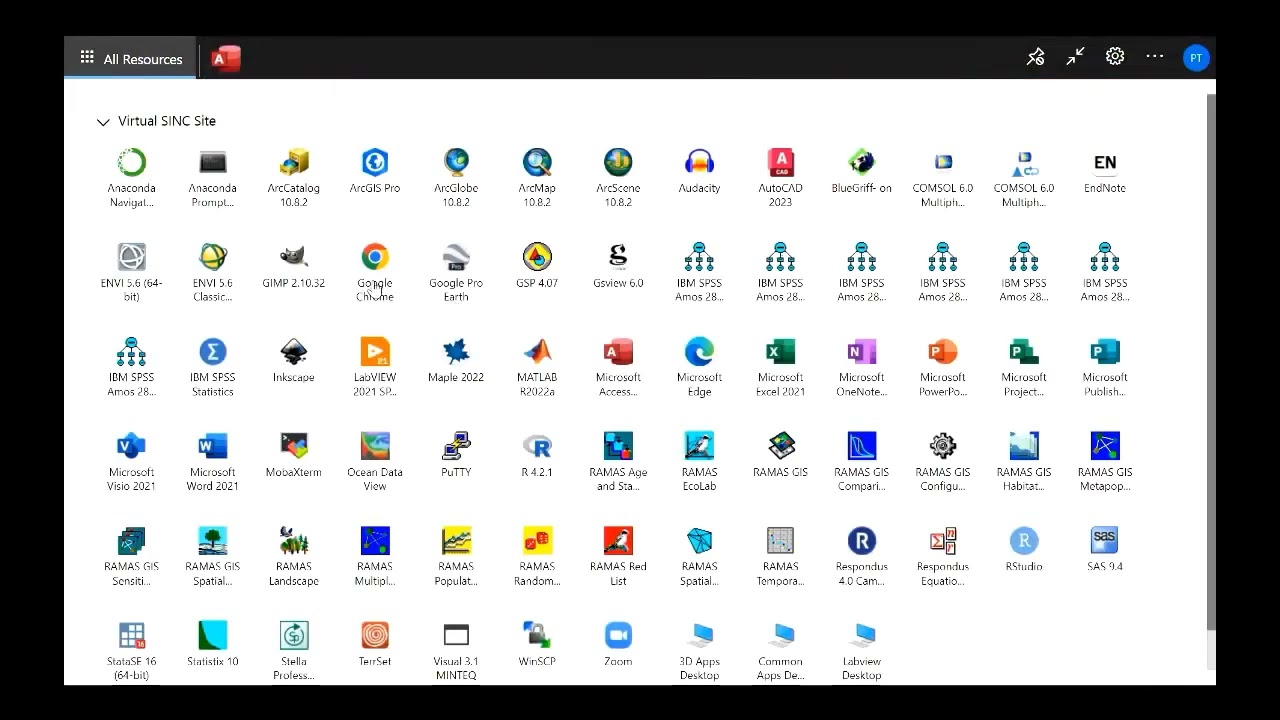This screenshot has width=1280, height=720.
Task: Start ArcMap 10.8.2
Action: click(537, 178)
